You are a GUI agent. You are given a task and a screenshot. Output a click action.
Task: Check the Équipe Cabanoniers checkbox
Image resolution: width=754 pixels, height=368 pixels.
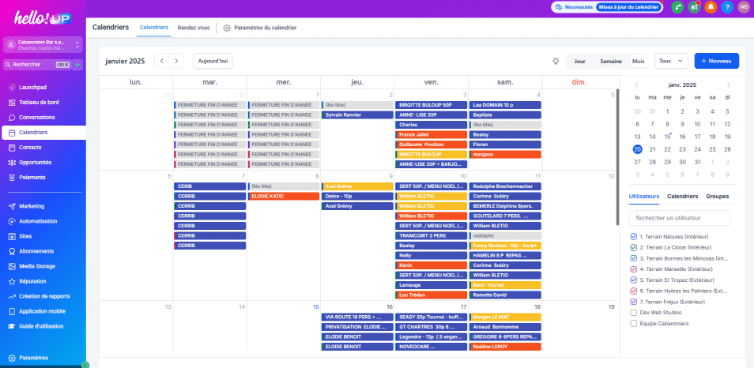pos(633,324)
